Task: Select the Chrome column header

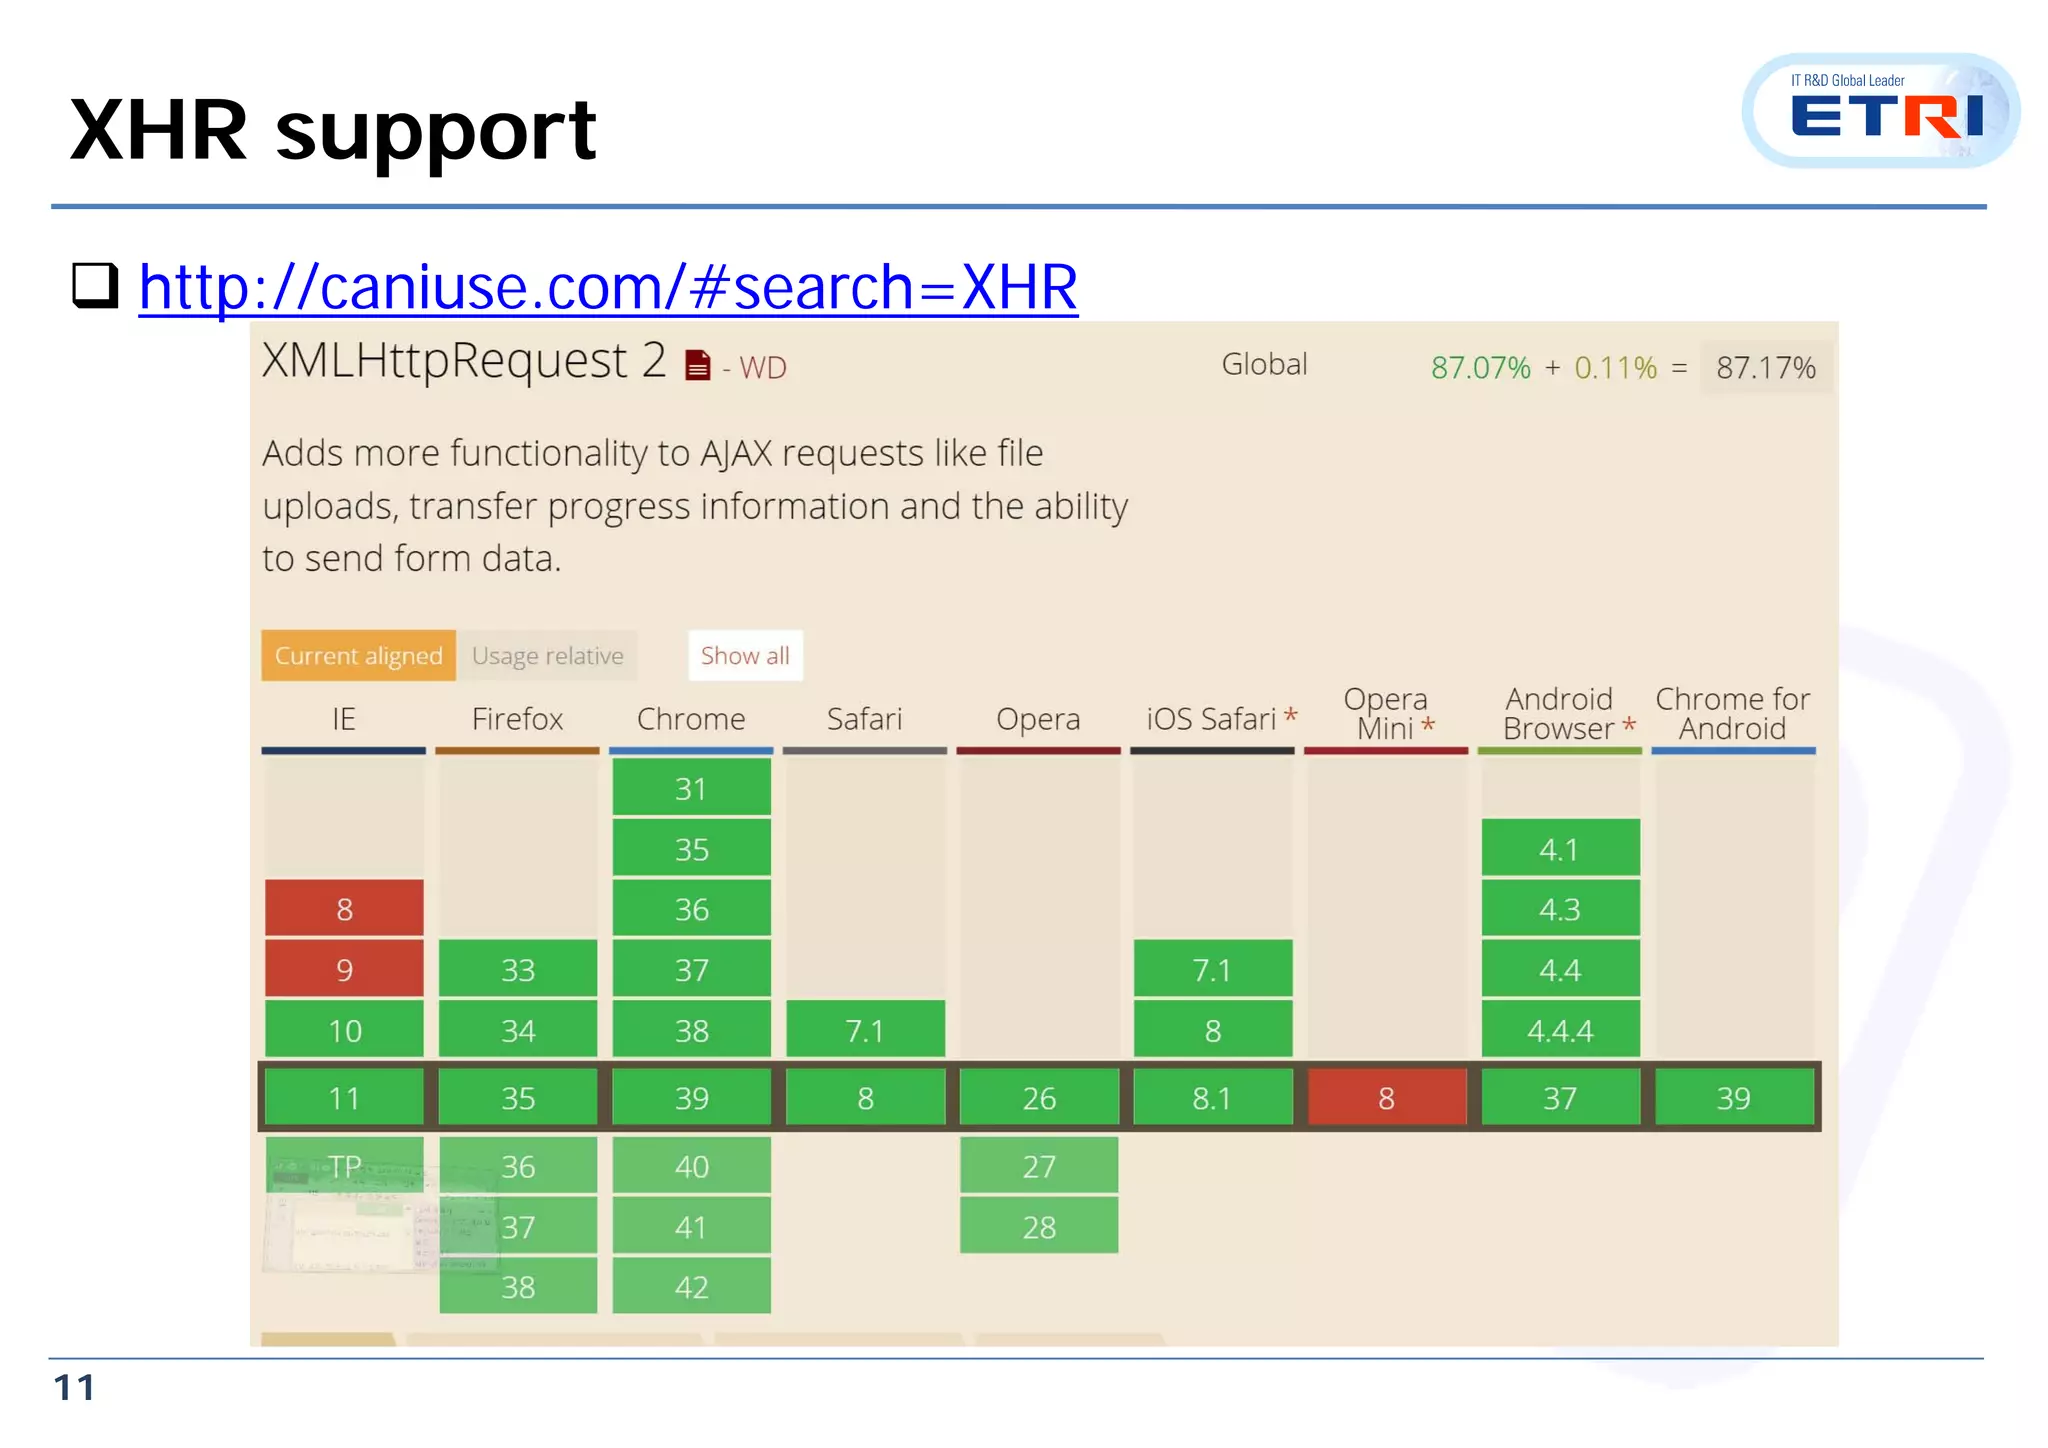Action: [691, 719]
